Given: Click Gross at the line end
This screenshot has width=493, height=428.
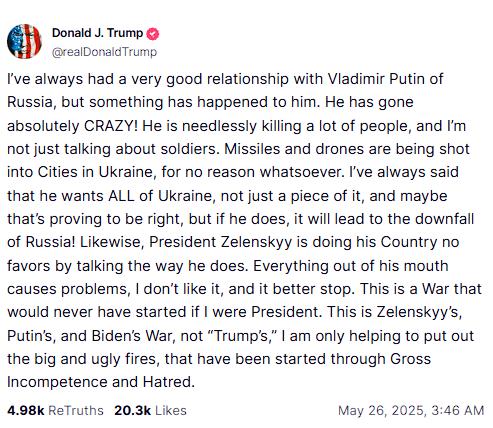Looking at the screenshot, I should click(410, 359).
